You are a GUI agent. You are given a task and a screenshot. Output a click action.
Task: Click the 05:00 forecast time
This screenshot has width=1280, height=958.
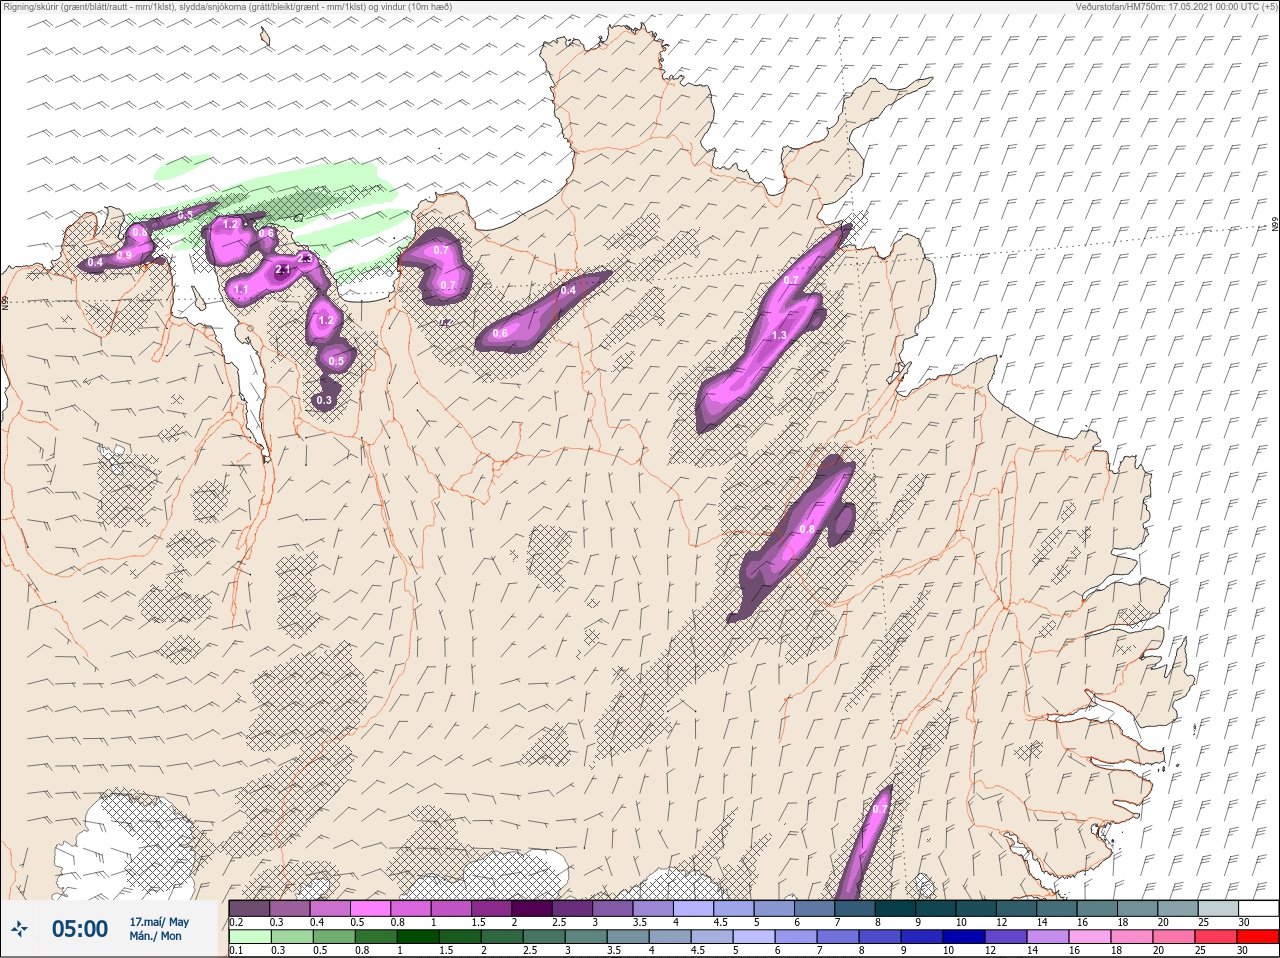[x=80, y=929]
